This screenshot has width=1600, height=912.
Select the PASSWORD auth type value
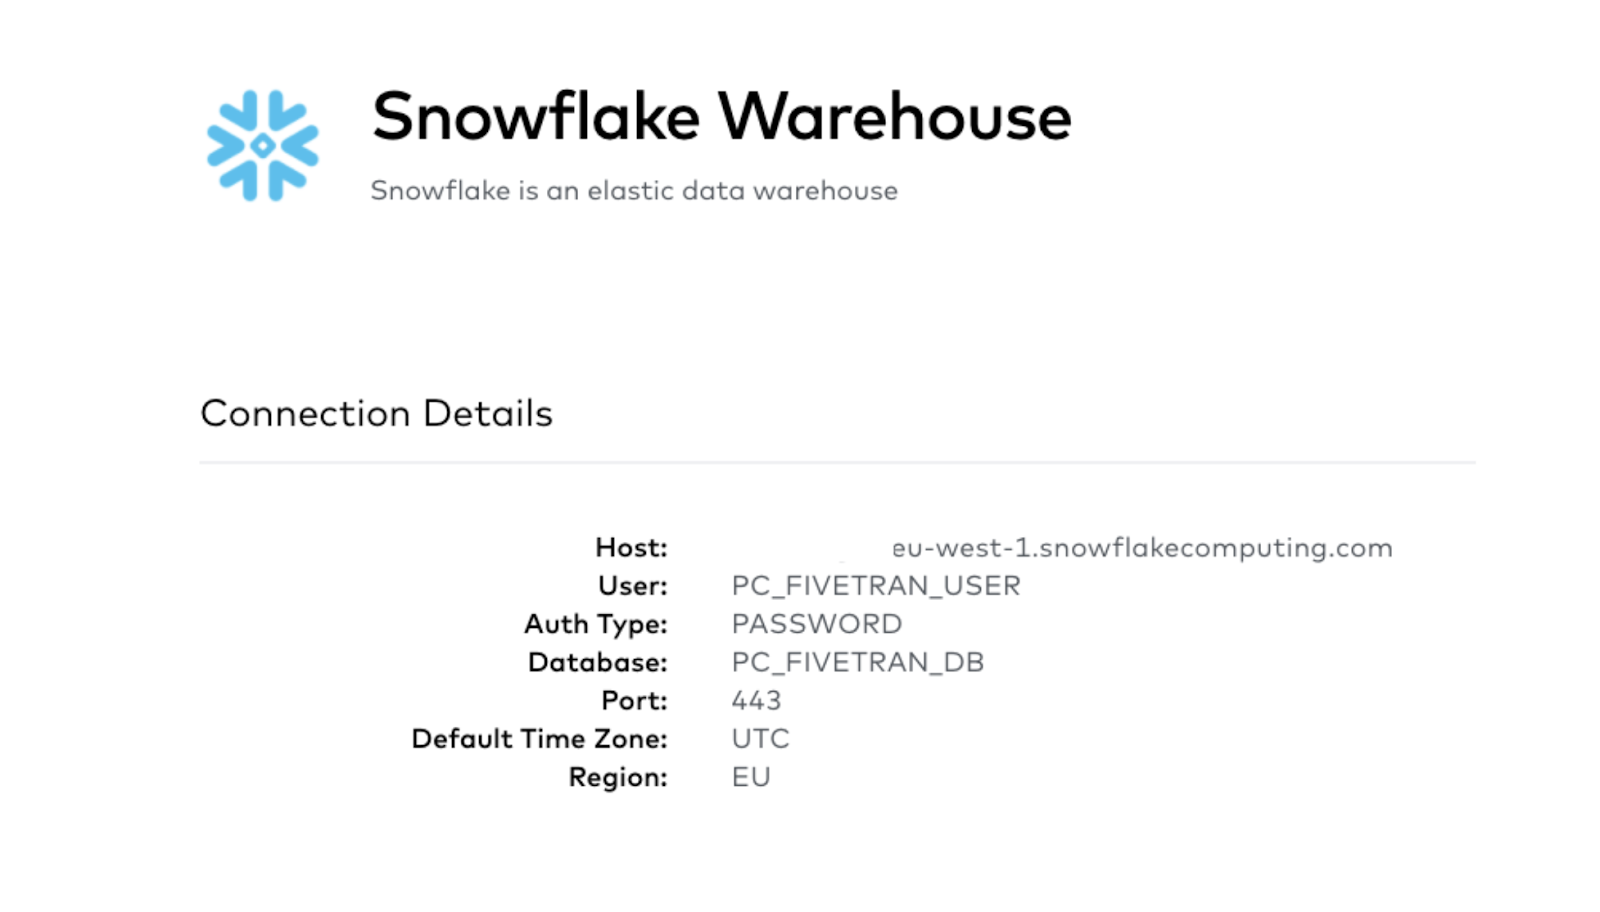coord(817,624)
